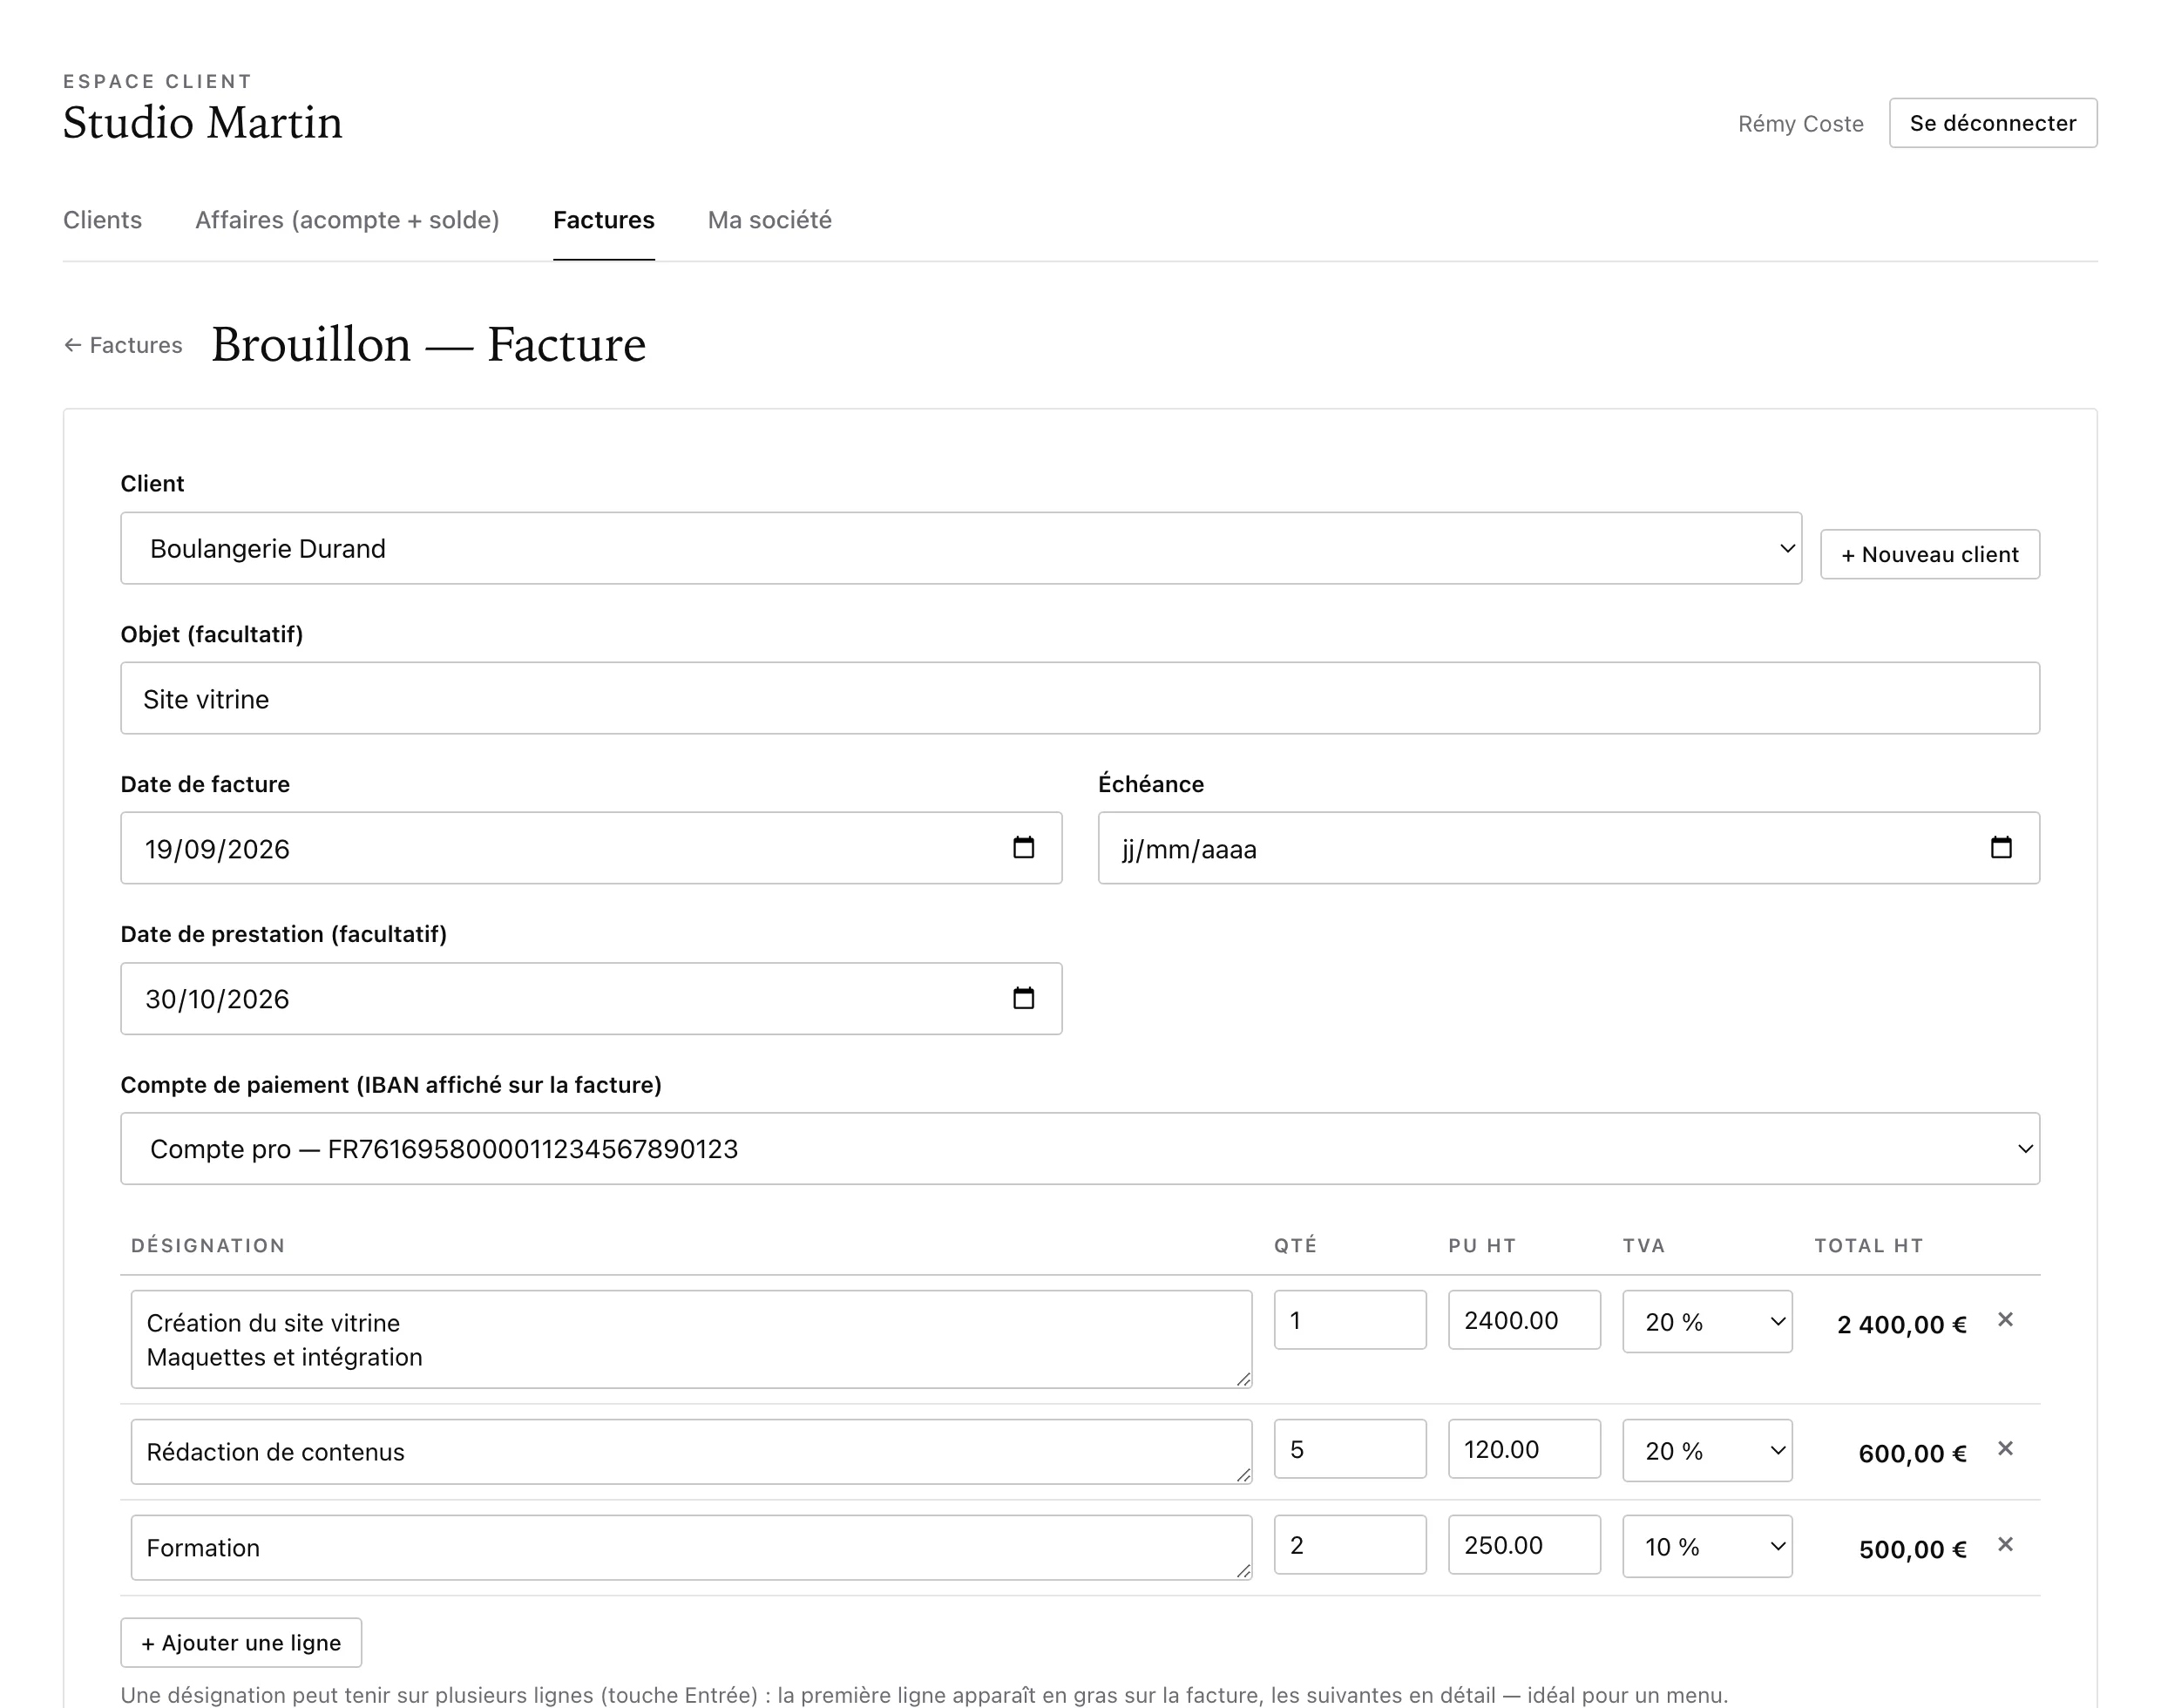The height and width of the screenshot is (1708, 2161).
Task: Expand the Client dropdown Boulangerie Durand
Action: click(961, 548)
